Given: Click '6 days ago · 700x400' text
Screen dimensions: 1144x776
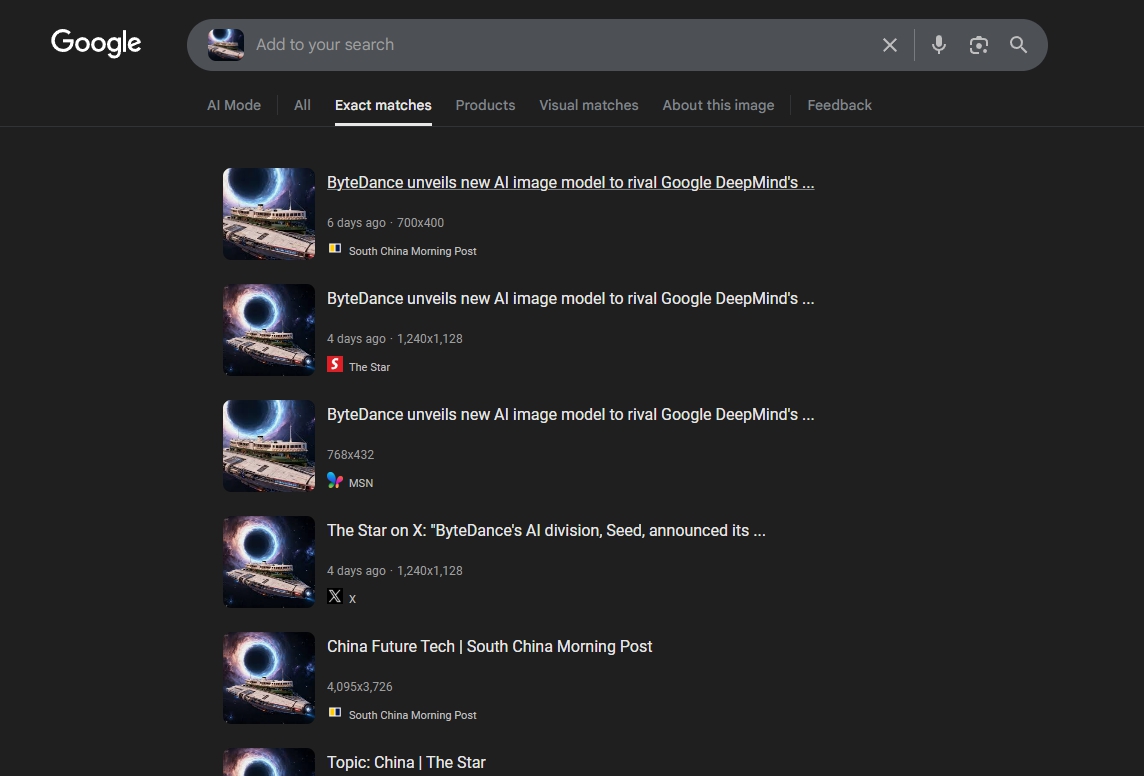Looking at the screenshot, I should [385, 222].
